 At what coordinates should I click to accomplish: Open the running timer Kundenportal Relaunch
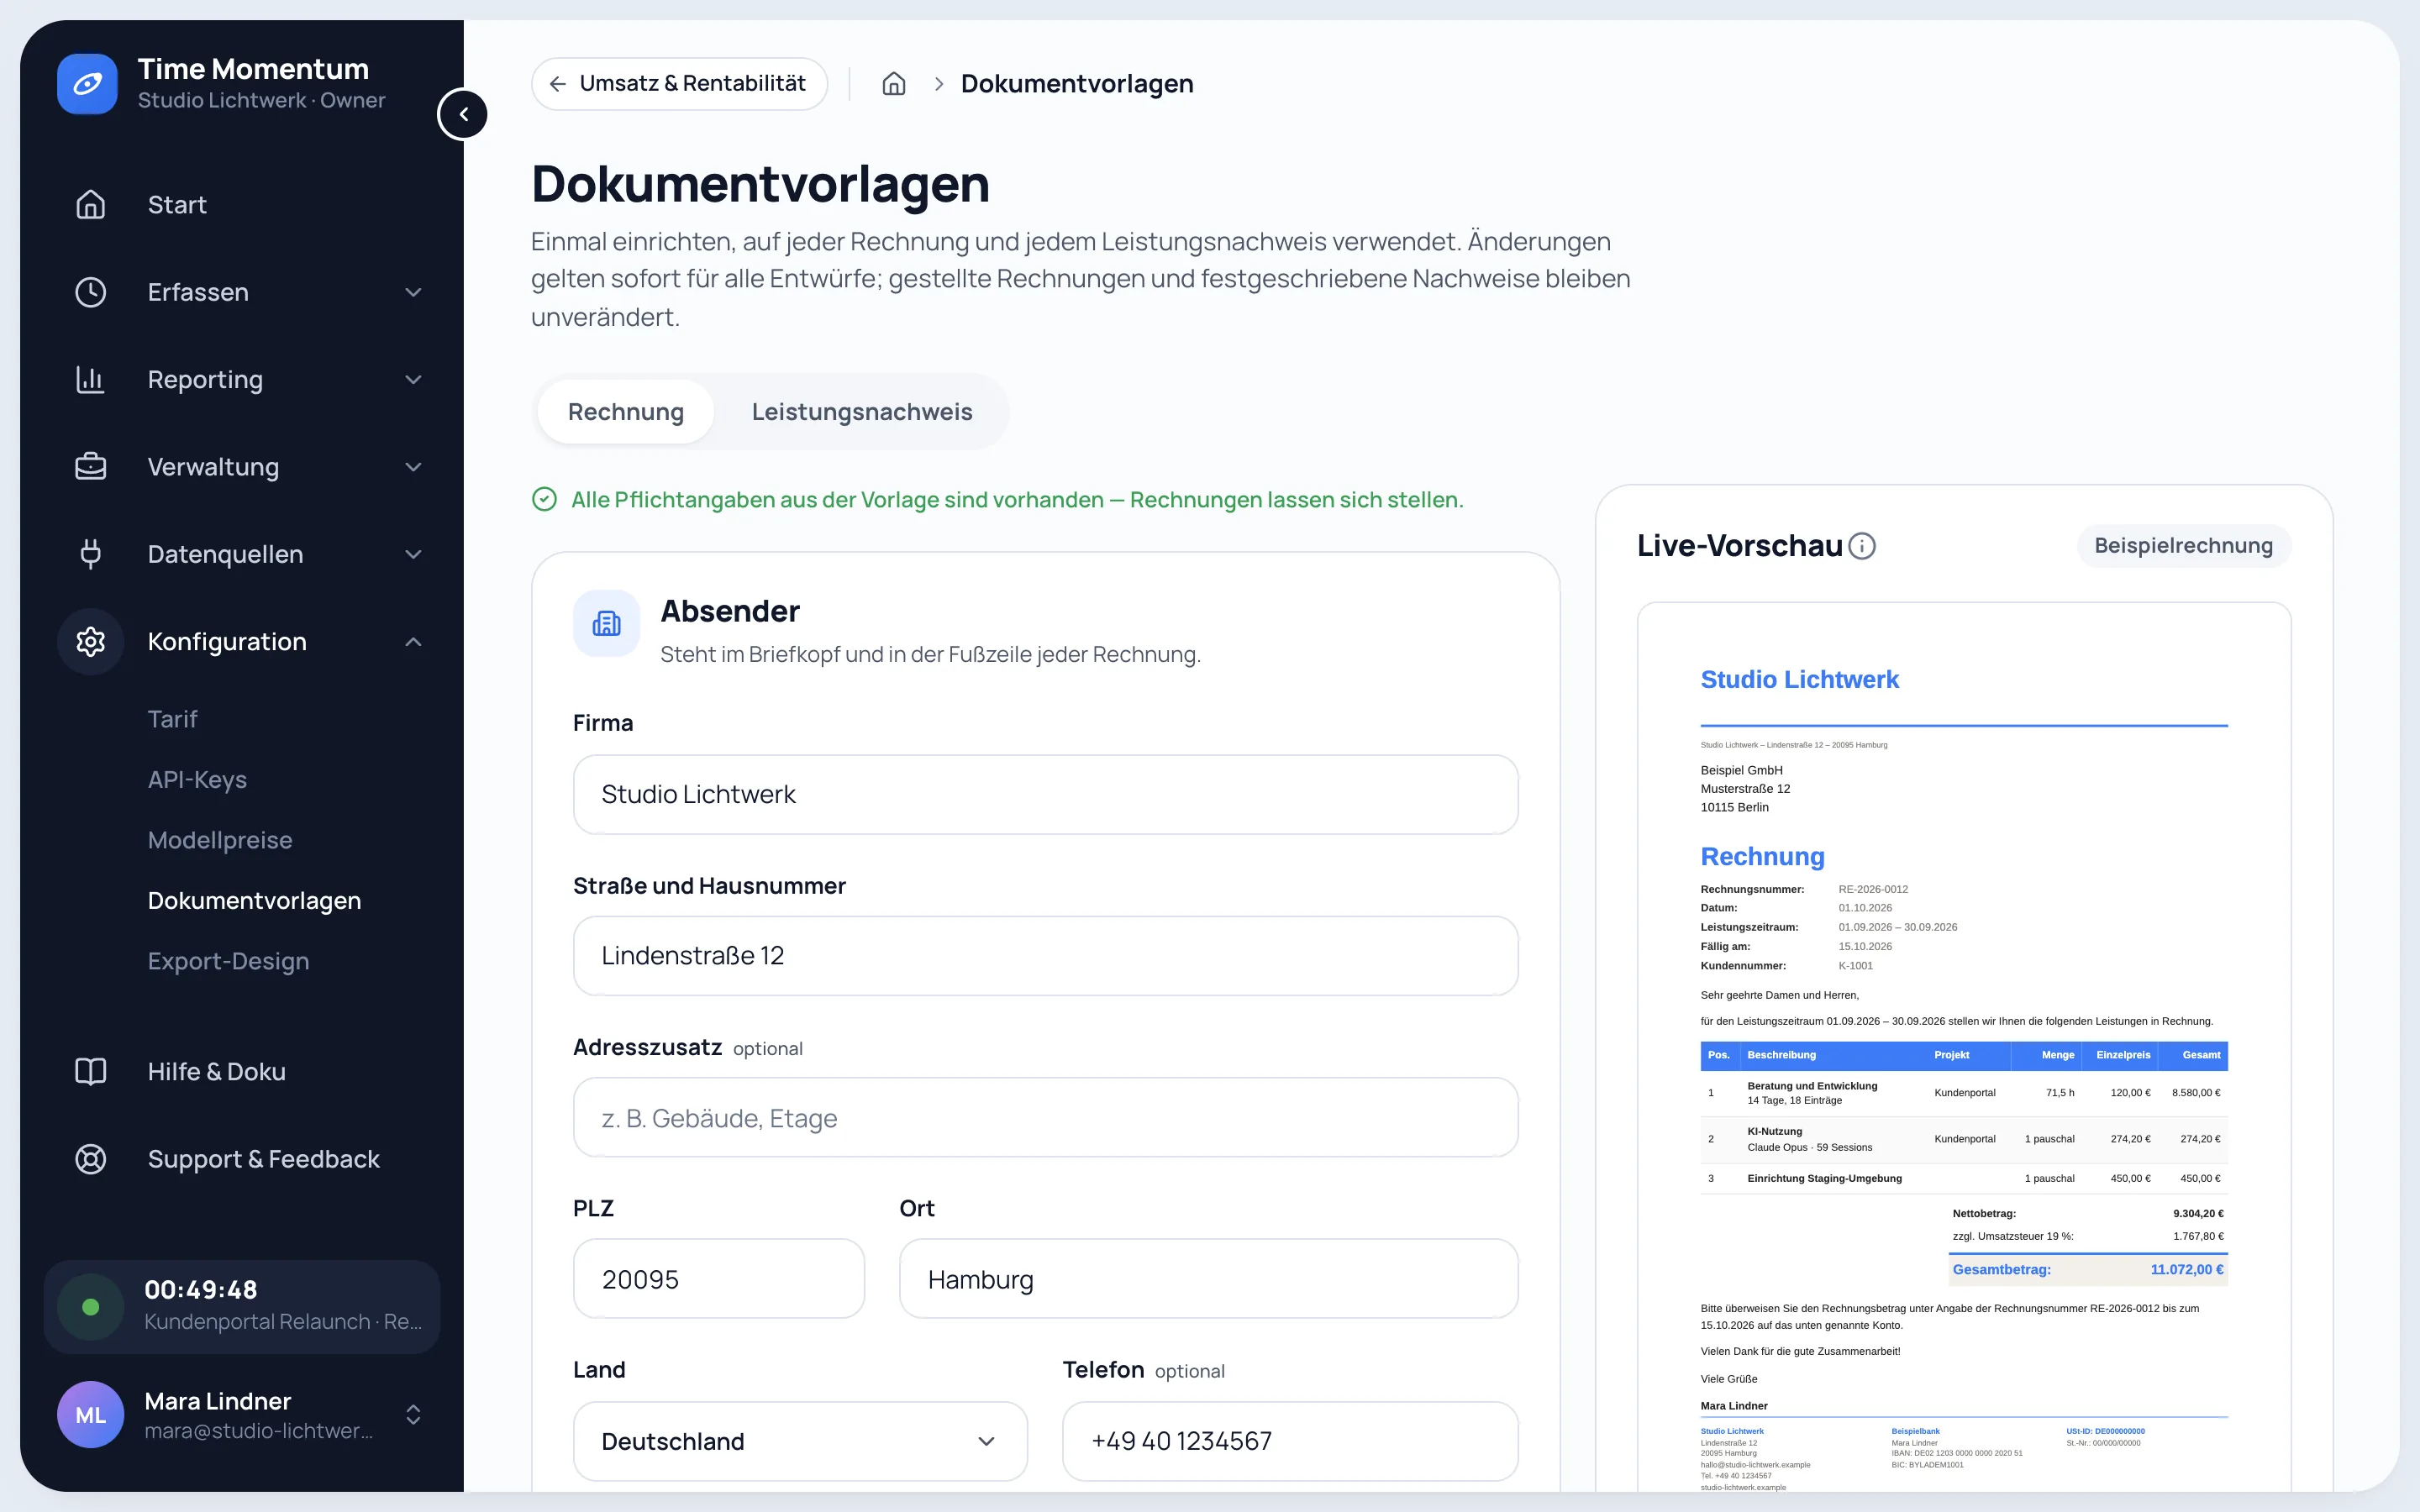[x=242, y=1307]
